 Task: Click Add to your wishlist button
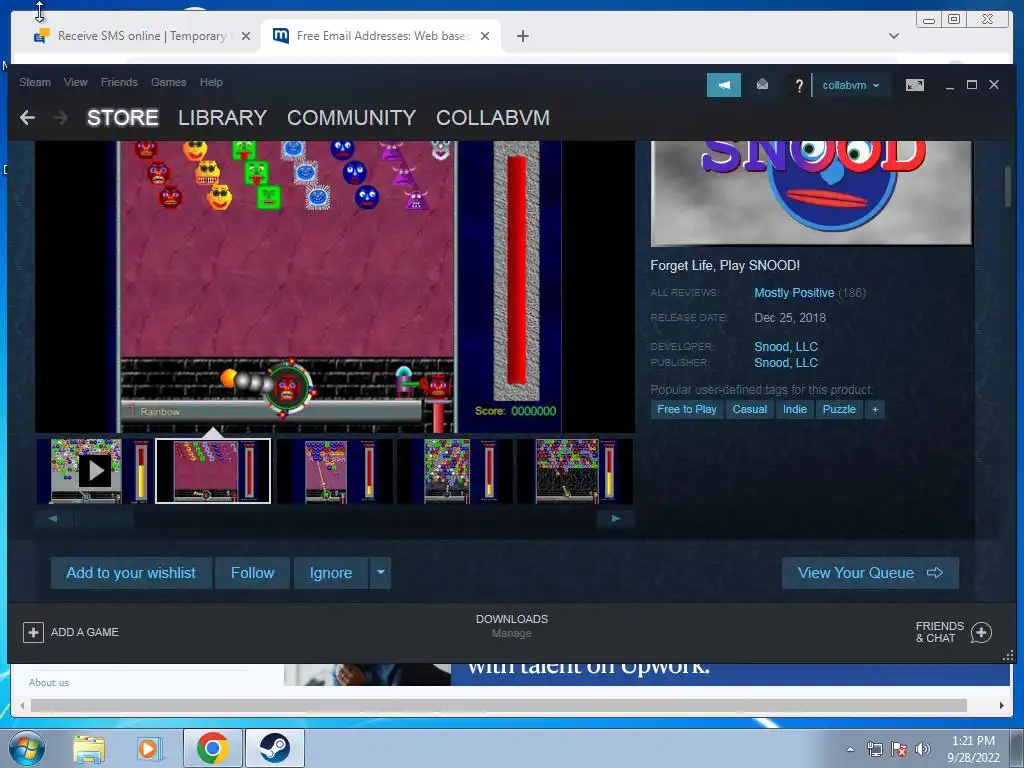[131, 573]
